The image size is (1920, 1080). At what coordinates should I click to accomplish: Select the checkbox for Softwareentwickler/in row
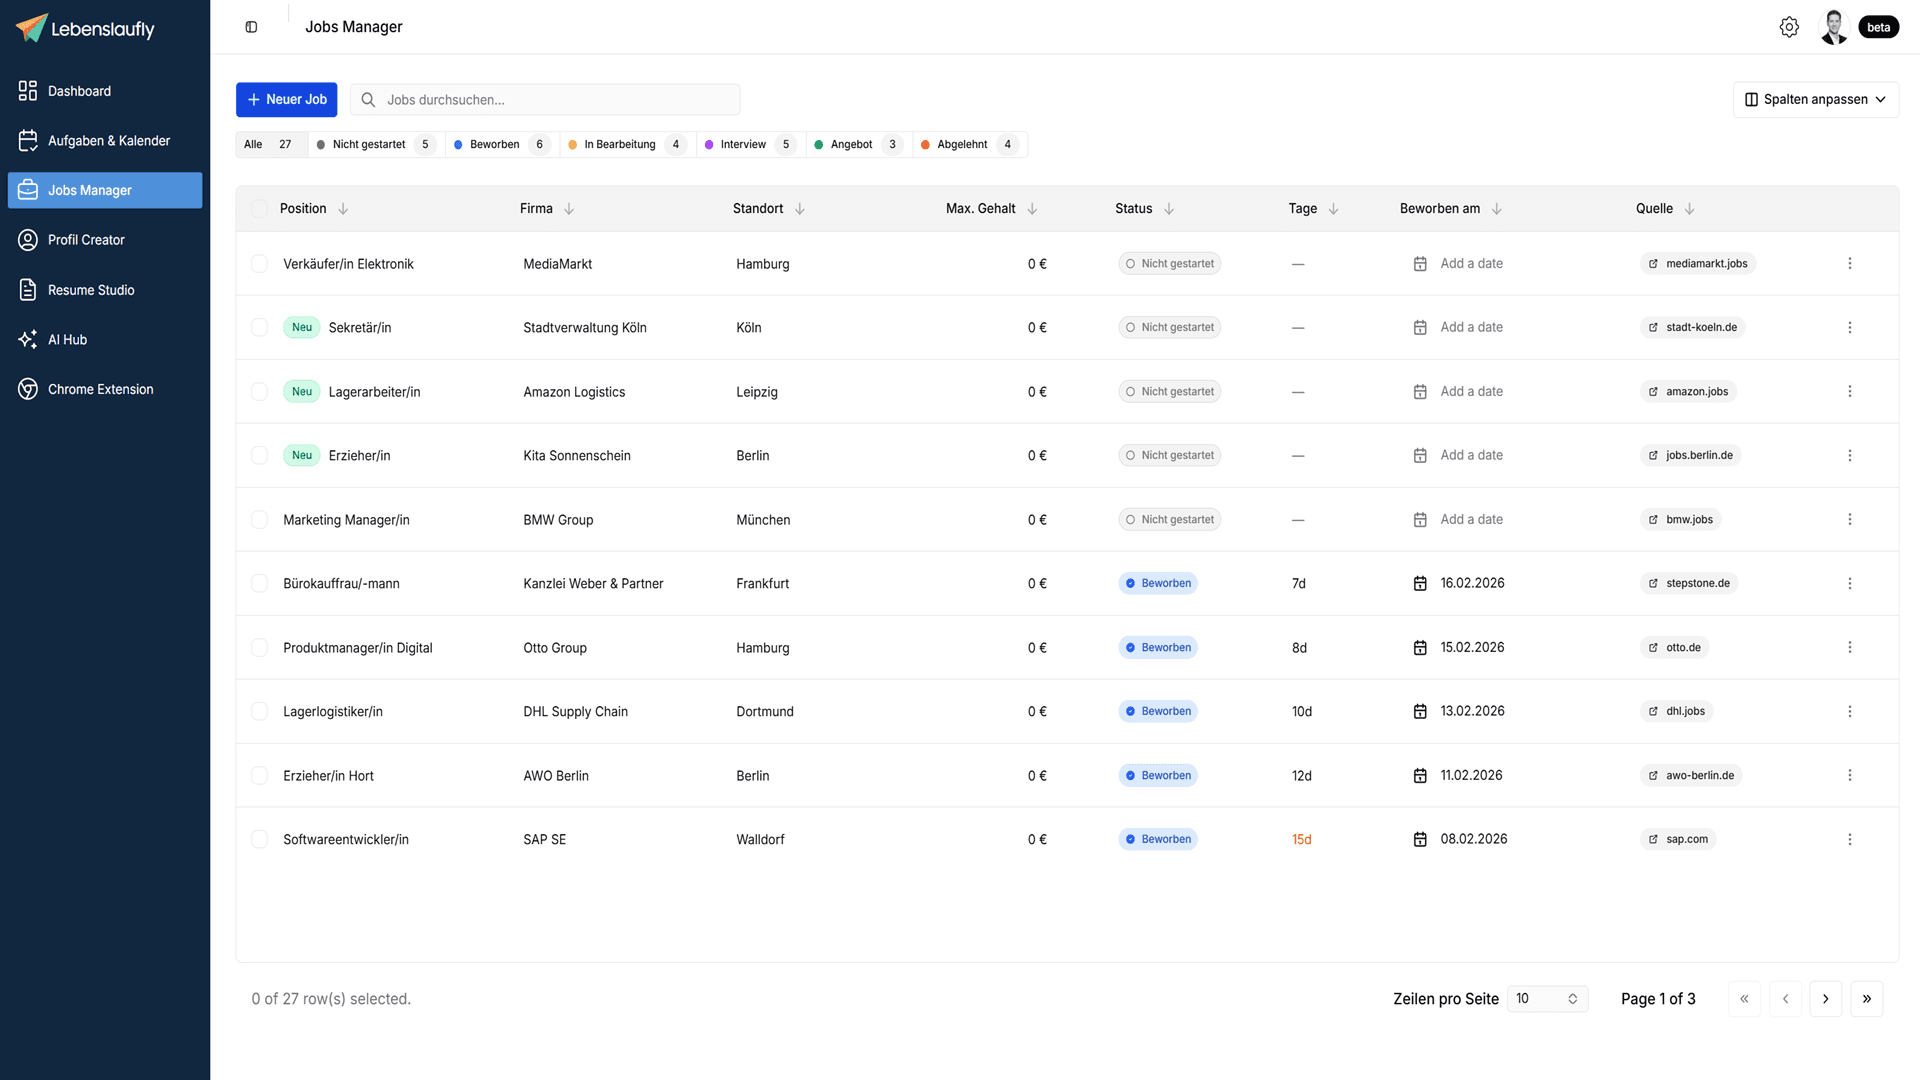pyautogui.click(x=260, y=839)
